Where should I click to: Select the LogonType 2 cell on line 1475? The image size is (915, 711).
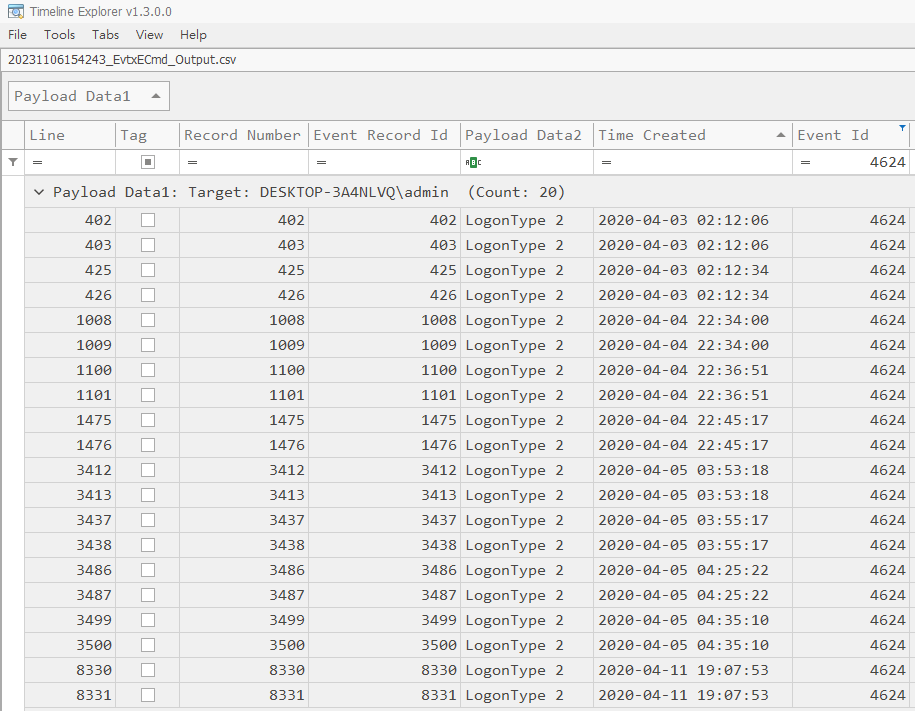(x=527, y=420)
